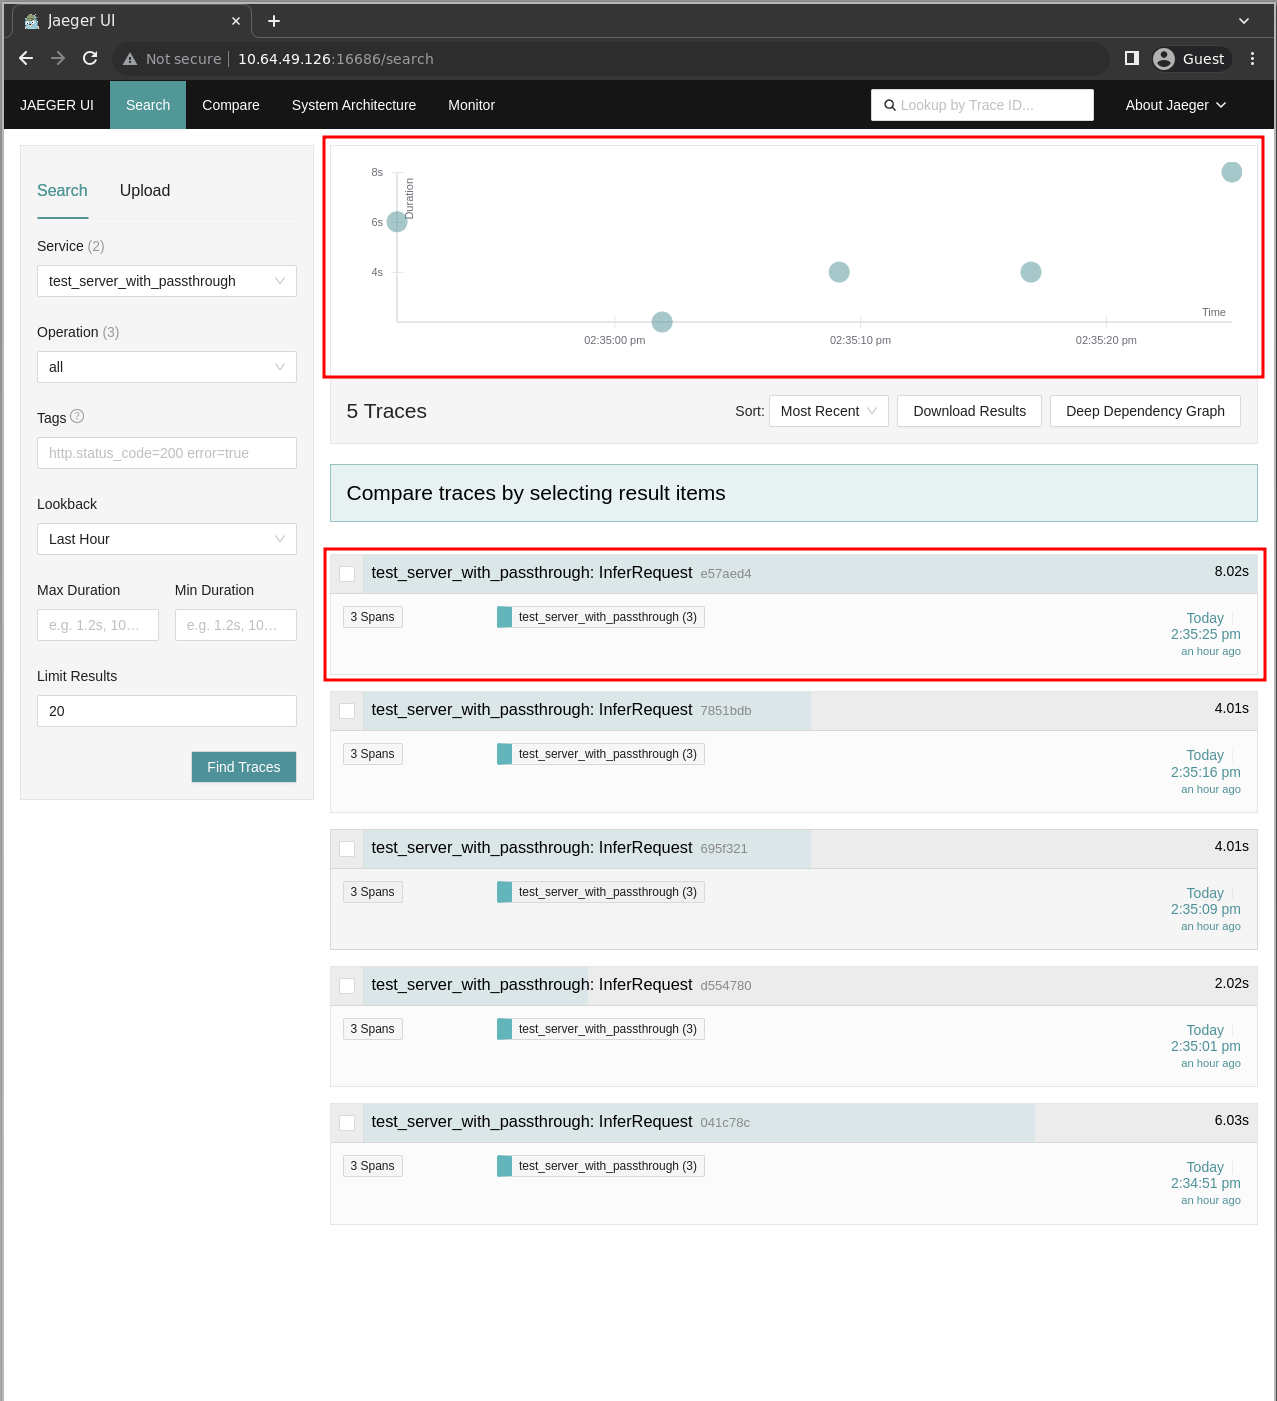1277x1401 pixels.
Task: Click the 3 Spans tag of trace d554780
Action: pyautogui.click(x=373, y=1029)
